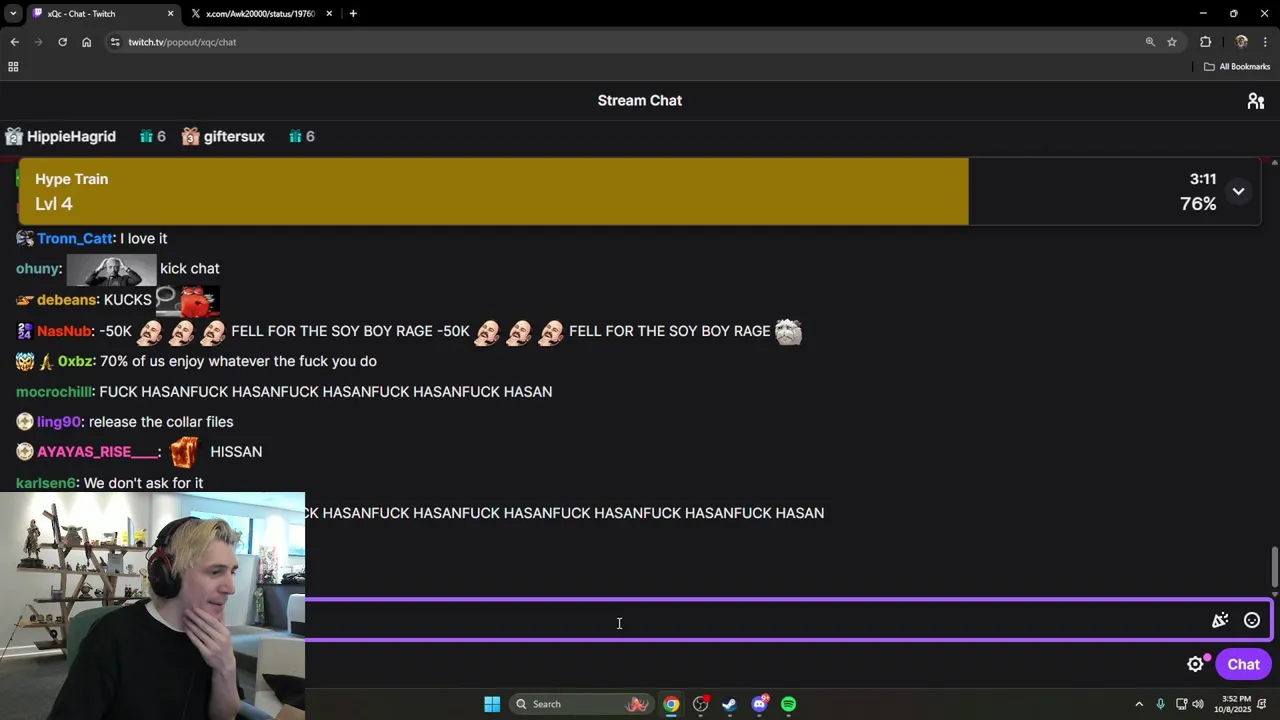The image size is (1280, 720).
Task: Open ling90 username in chat
Action: [58, 422]
